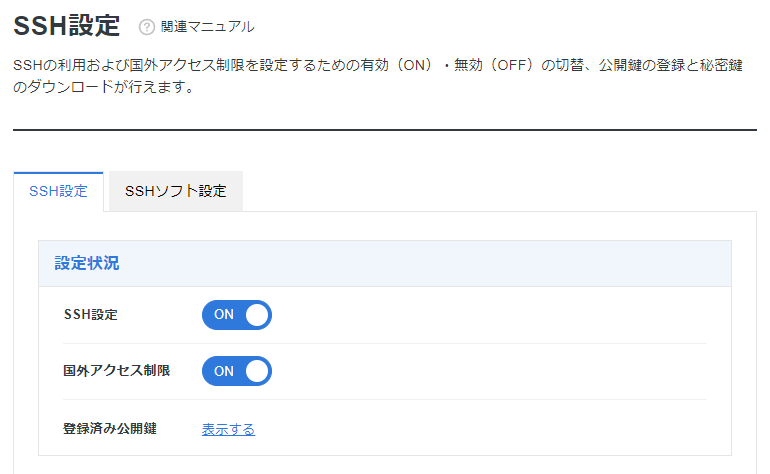Screen dimensions: 770x474
Task: Switch to the SSHソフト設定 tab
Action: [x=176, y=191]
